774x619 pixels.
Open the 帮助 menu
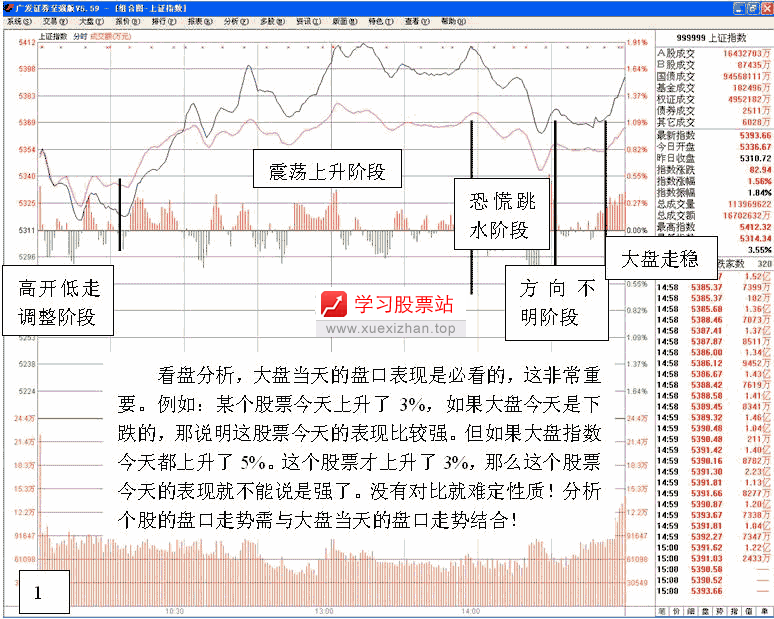(453, 21)
